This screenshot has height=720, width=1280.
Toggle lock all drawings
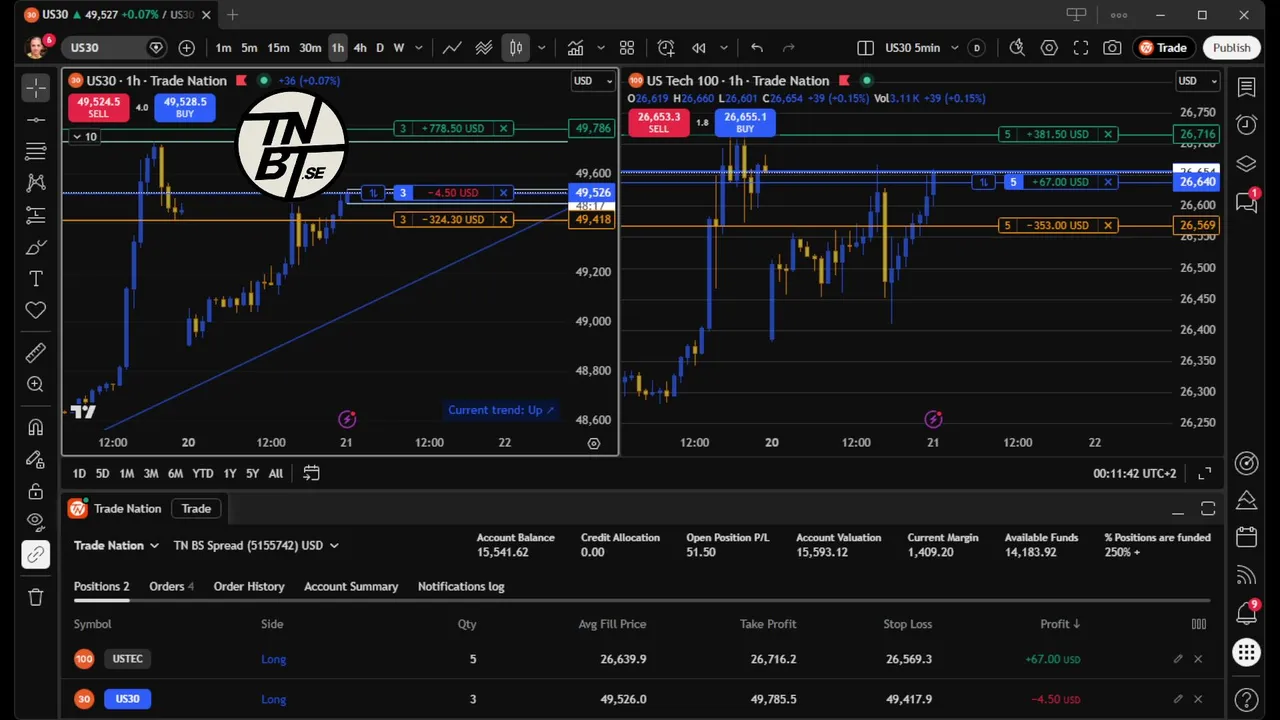36,491
